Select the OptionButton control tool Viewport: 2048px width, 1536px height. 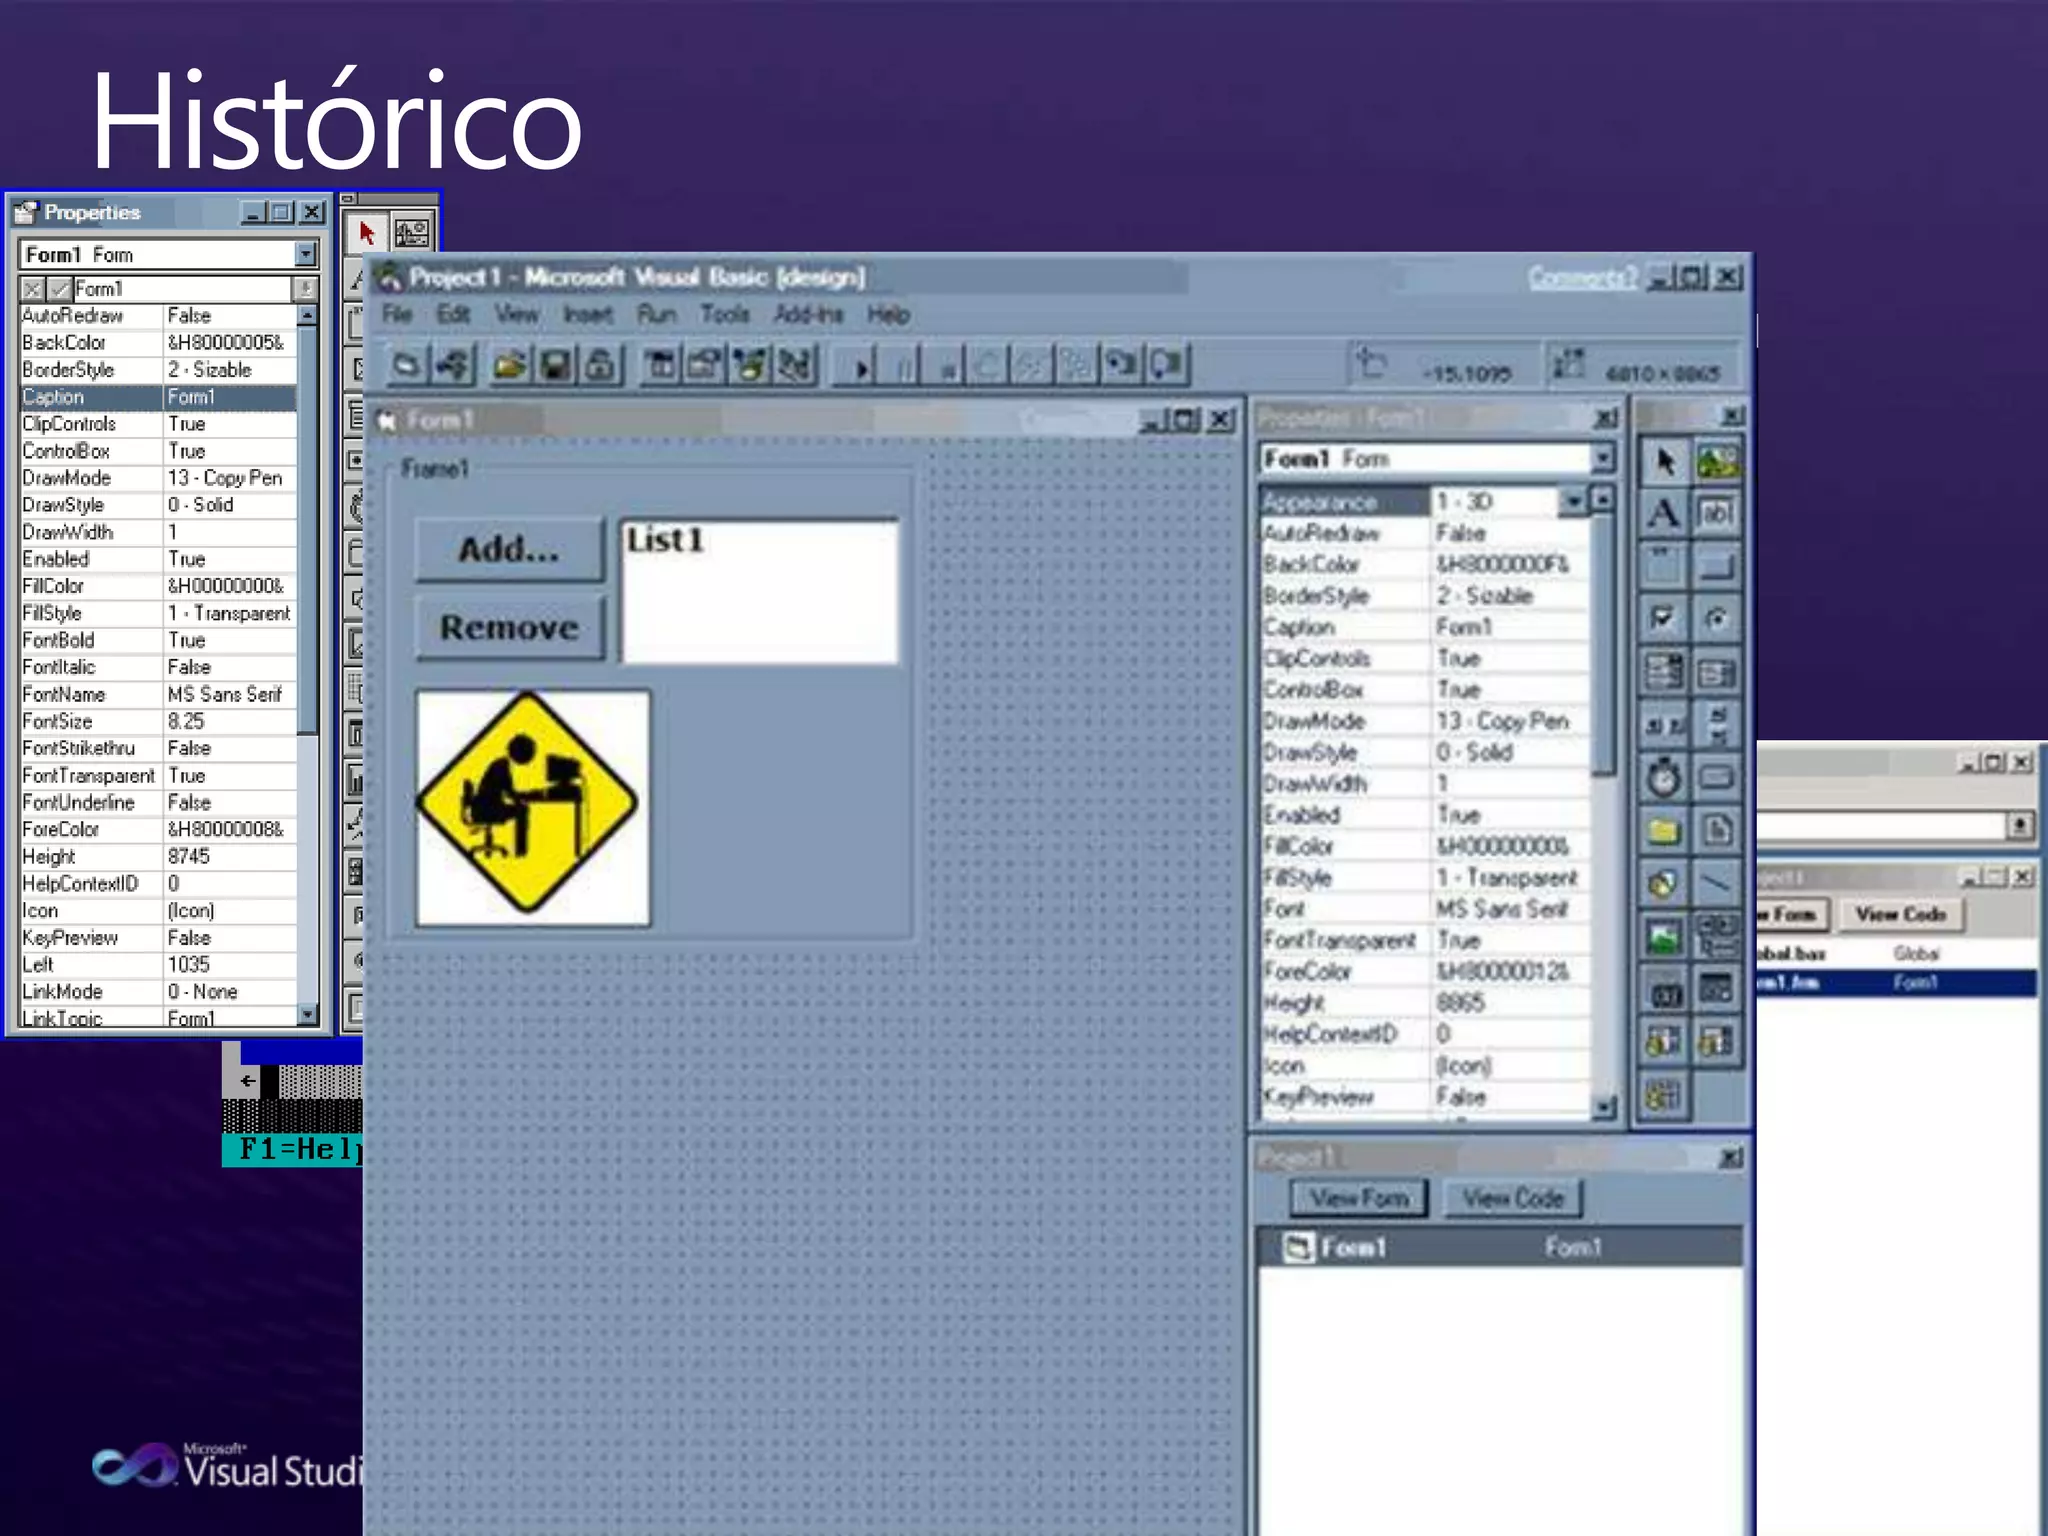[x=1717, y=619]
